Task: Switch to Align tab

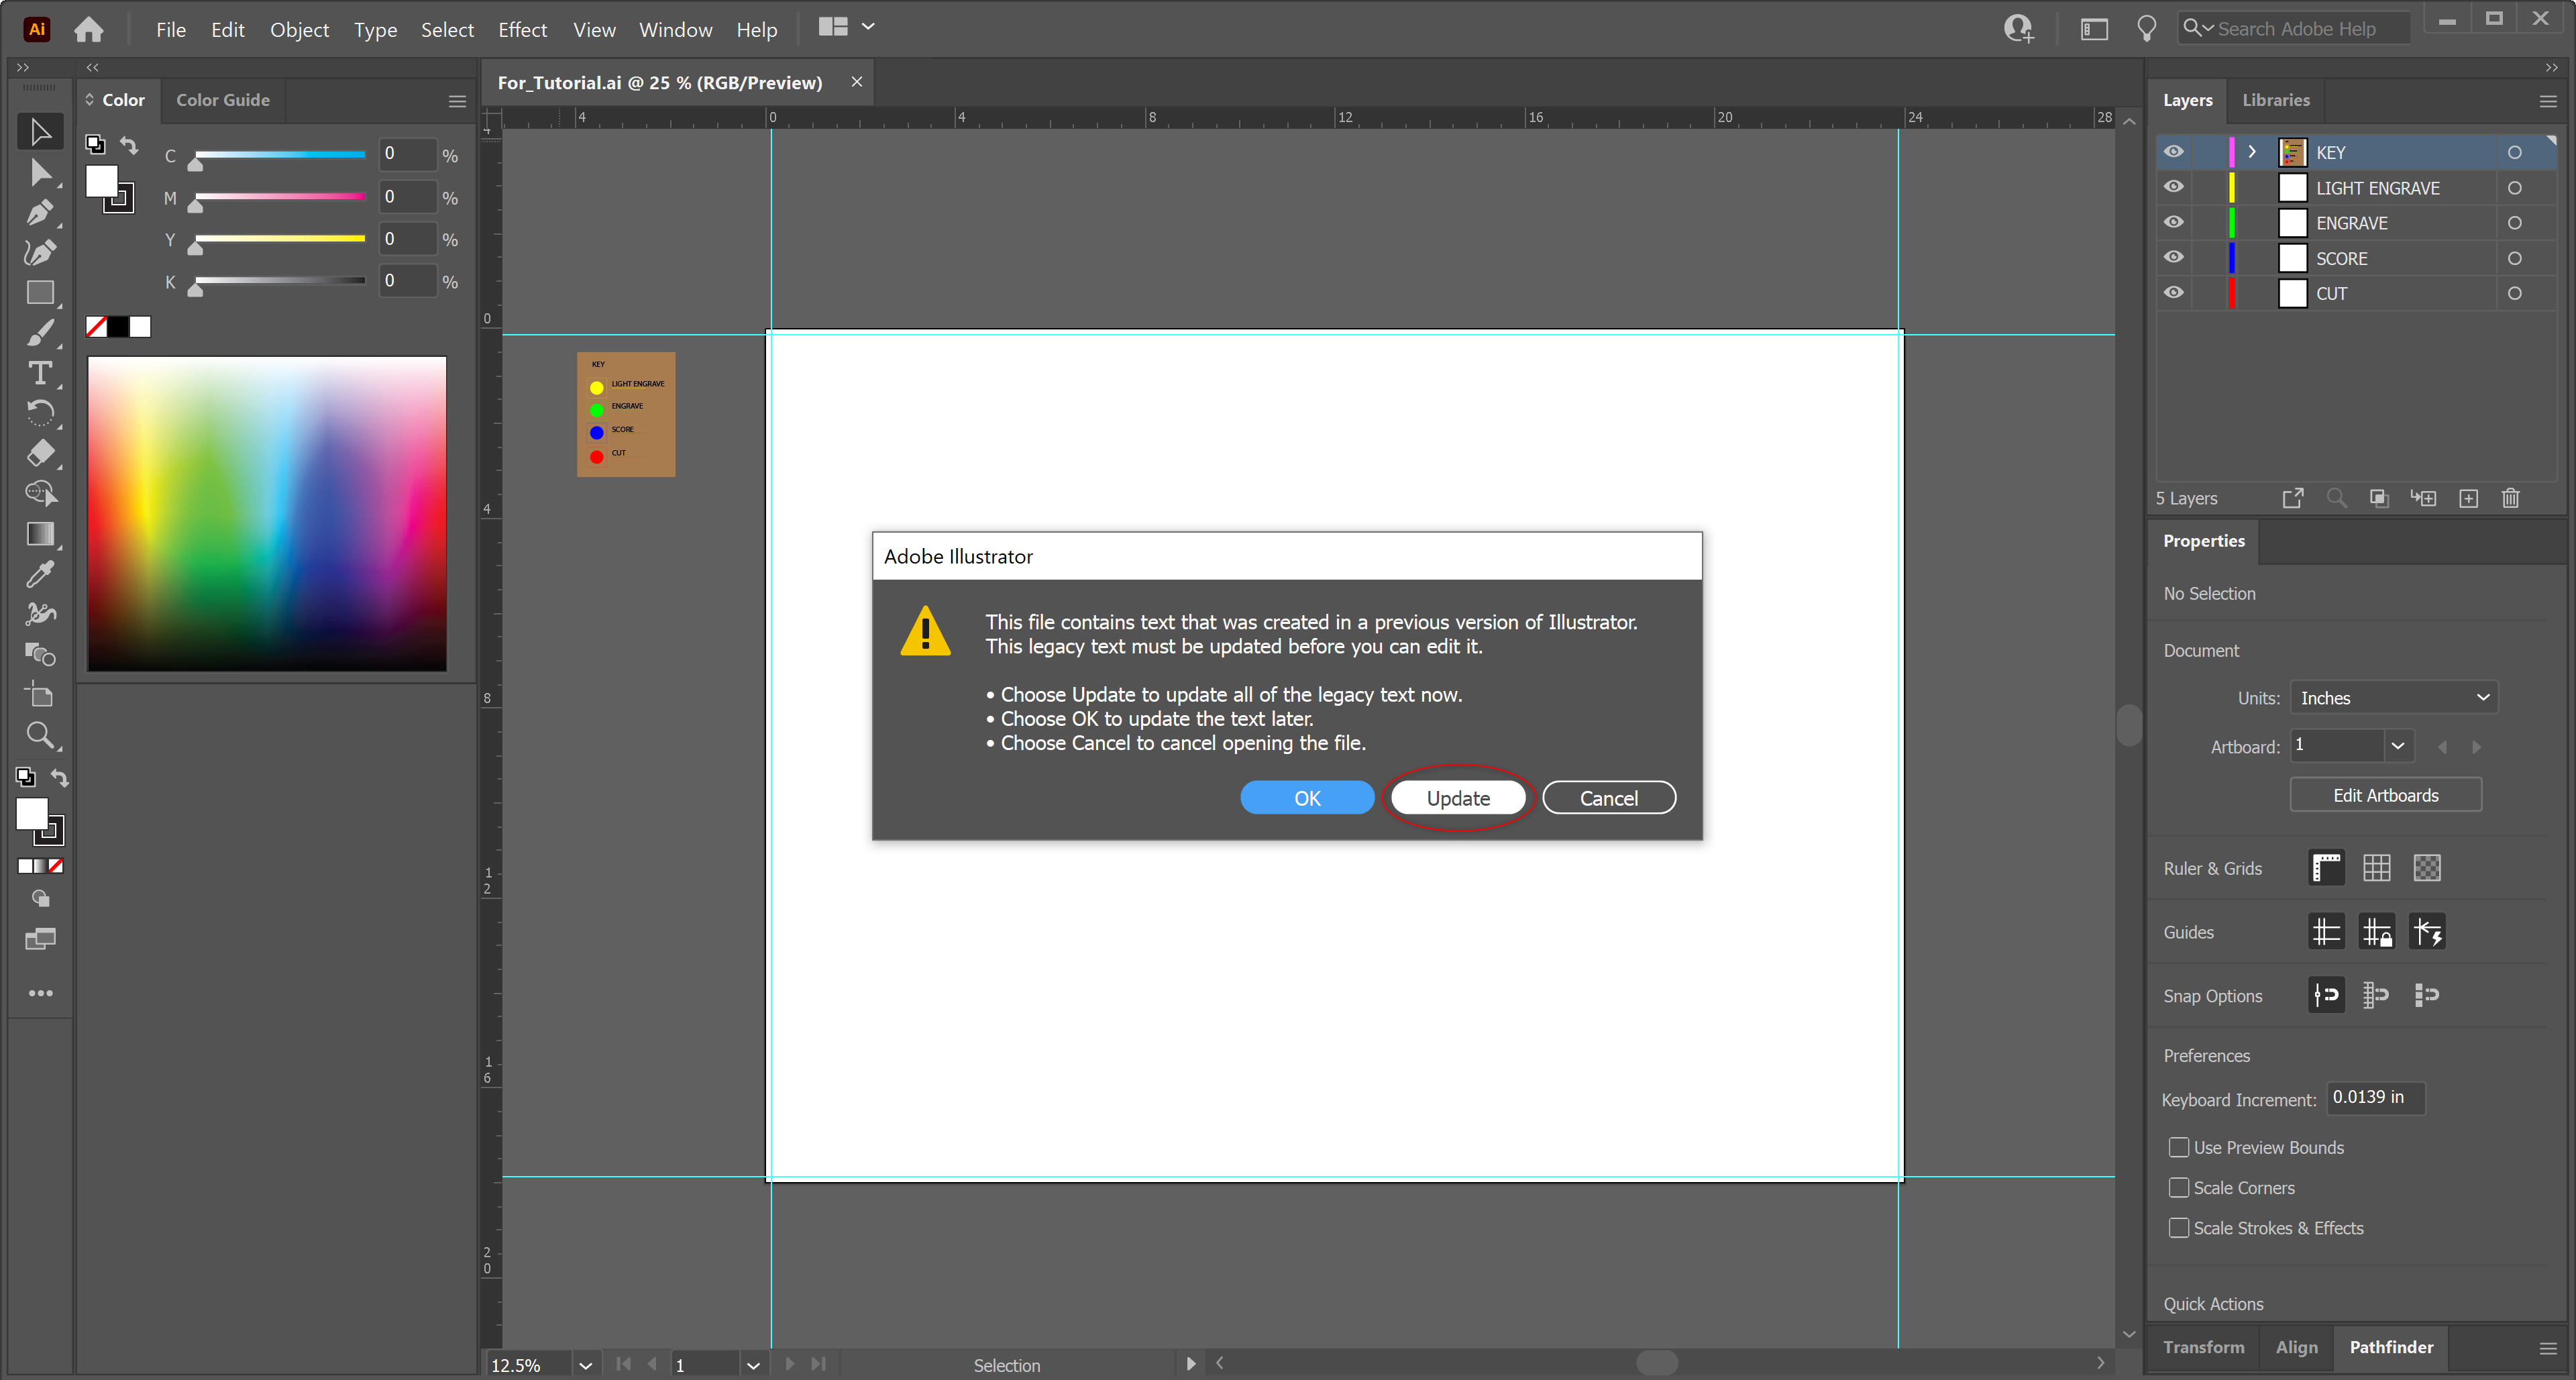Action: click(2296, 1347)
